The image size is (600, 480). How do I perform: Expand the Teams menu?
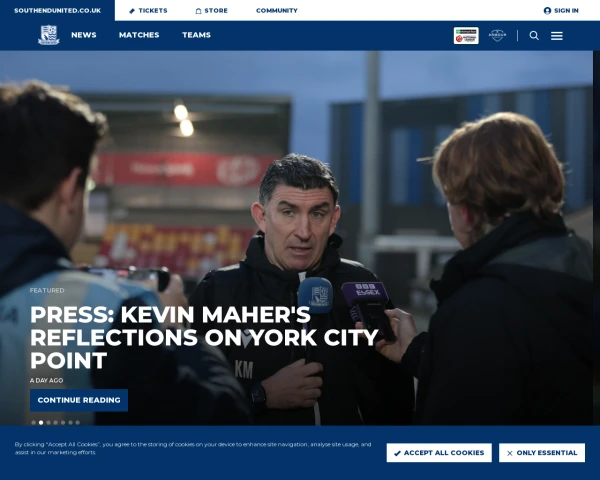click(196, 35)
